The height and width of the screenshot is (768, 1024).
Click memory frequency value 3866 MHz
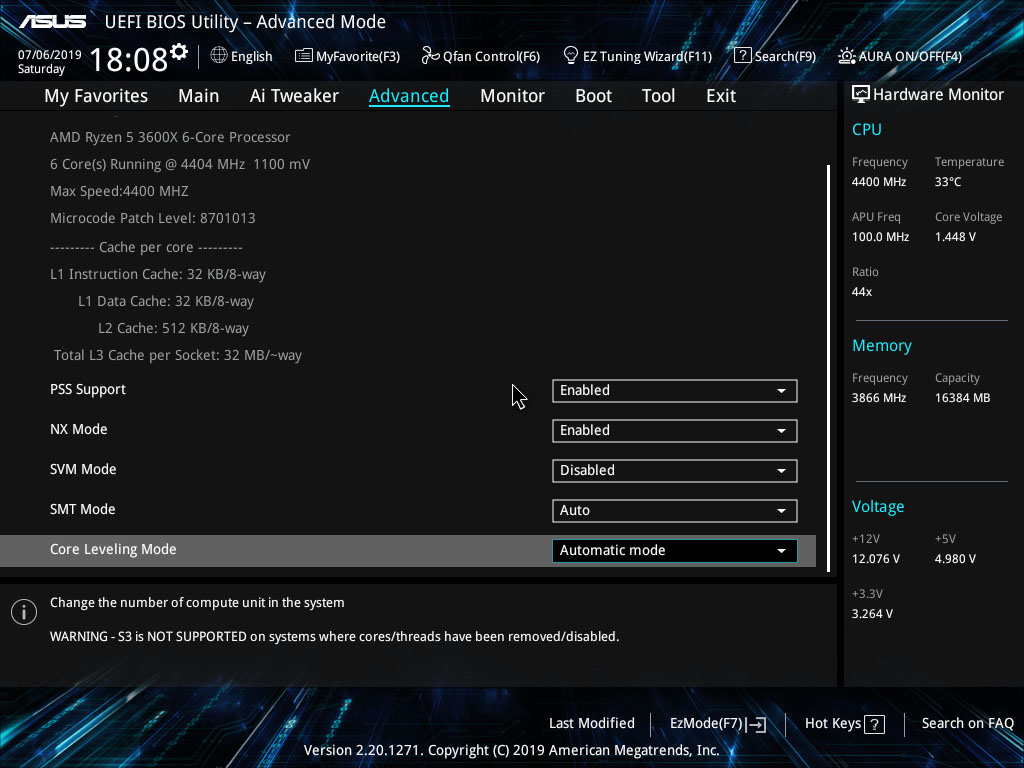878,398
